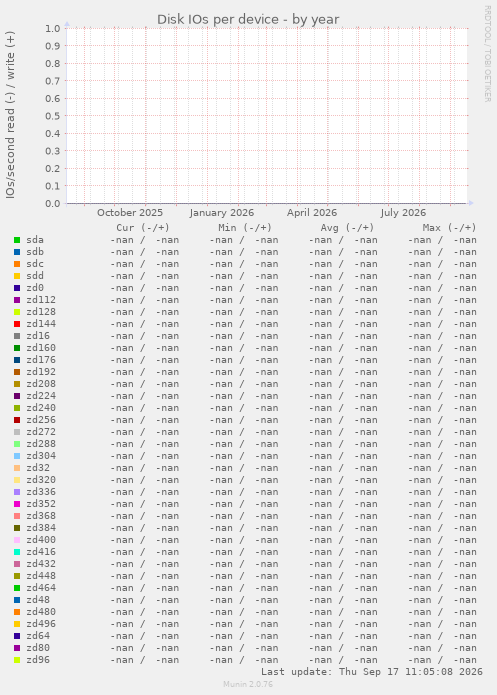Click the 'January 2026' x-axis label

coord(222,213)
